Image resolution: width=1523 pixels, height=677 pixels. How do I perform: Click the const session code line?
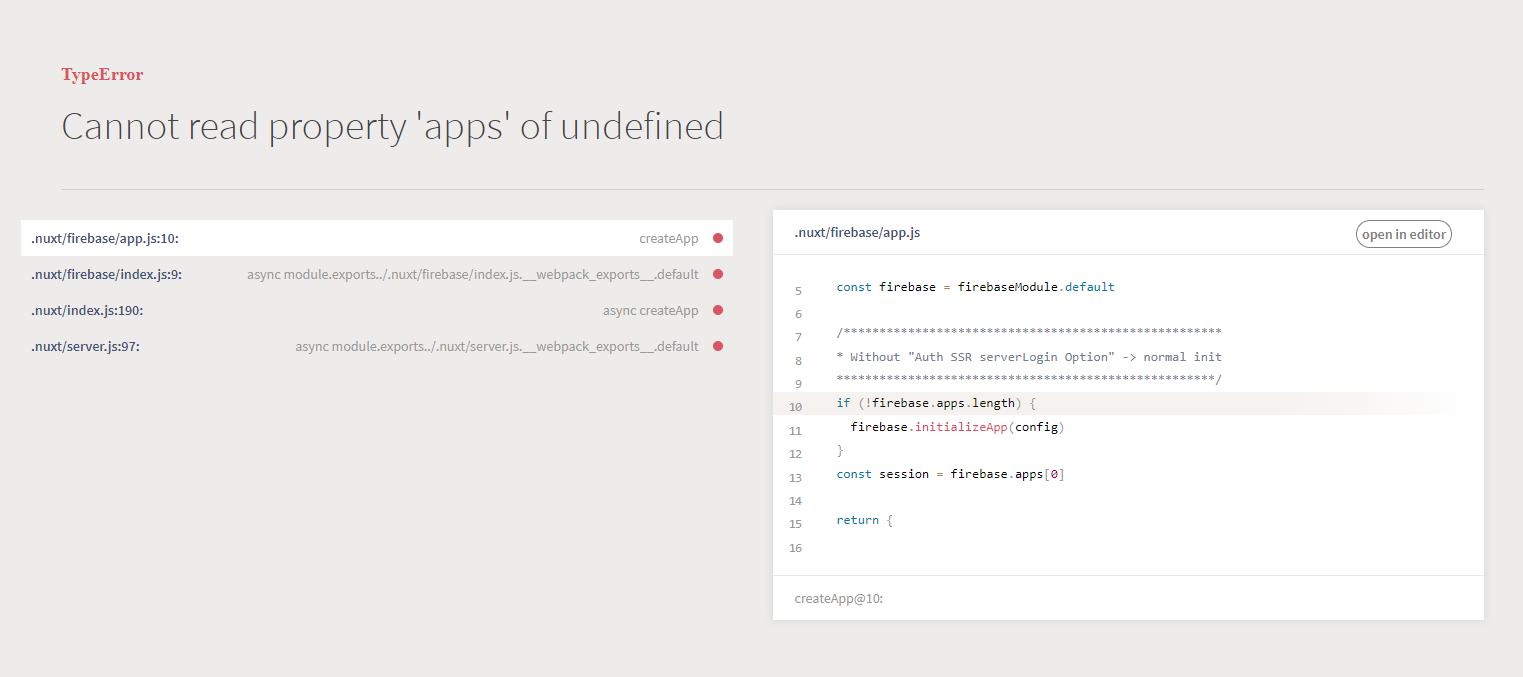(x=950, y=474)
